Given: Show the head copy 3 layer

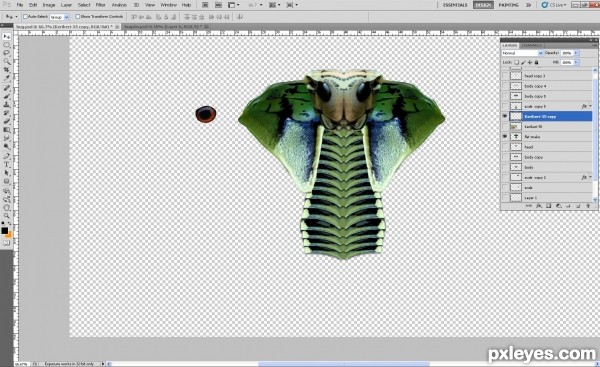Looking at the screenshot, I should (505, 76).
